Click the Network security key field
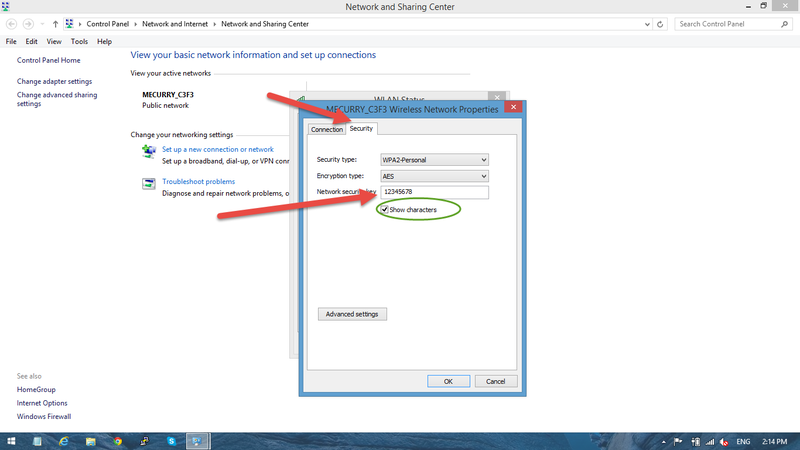 point(435,192)
